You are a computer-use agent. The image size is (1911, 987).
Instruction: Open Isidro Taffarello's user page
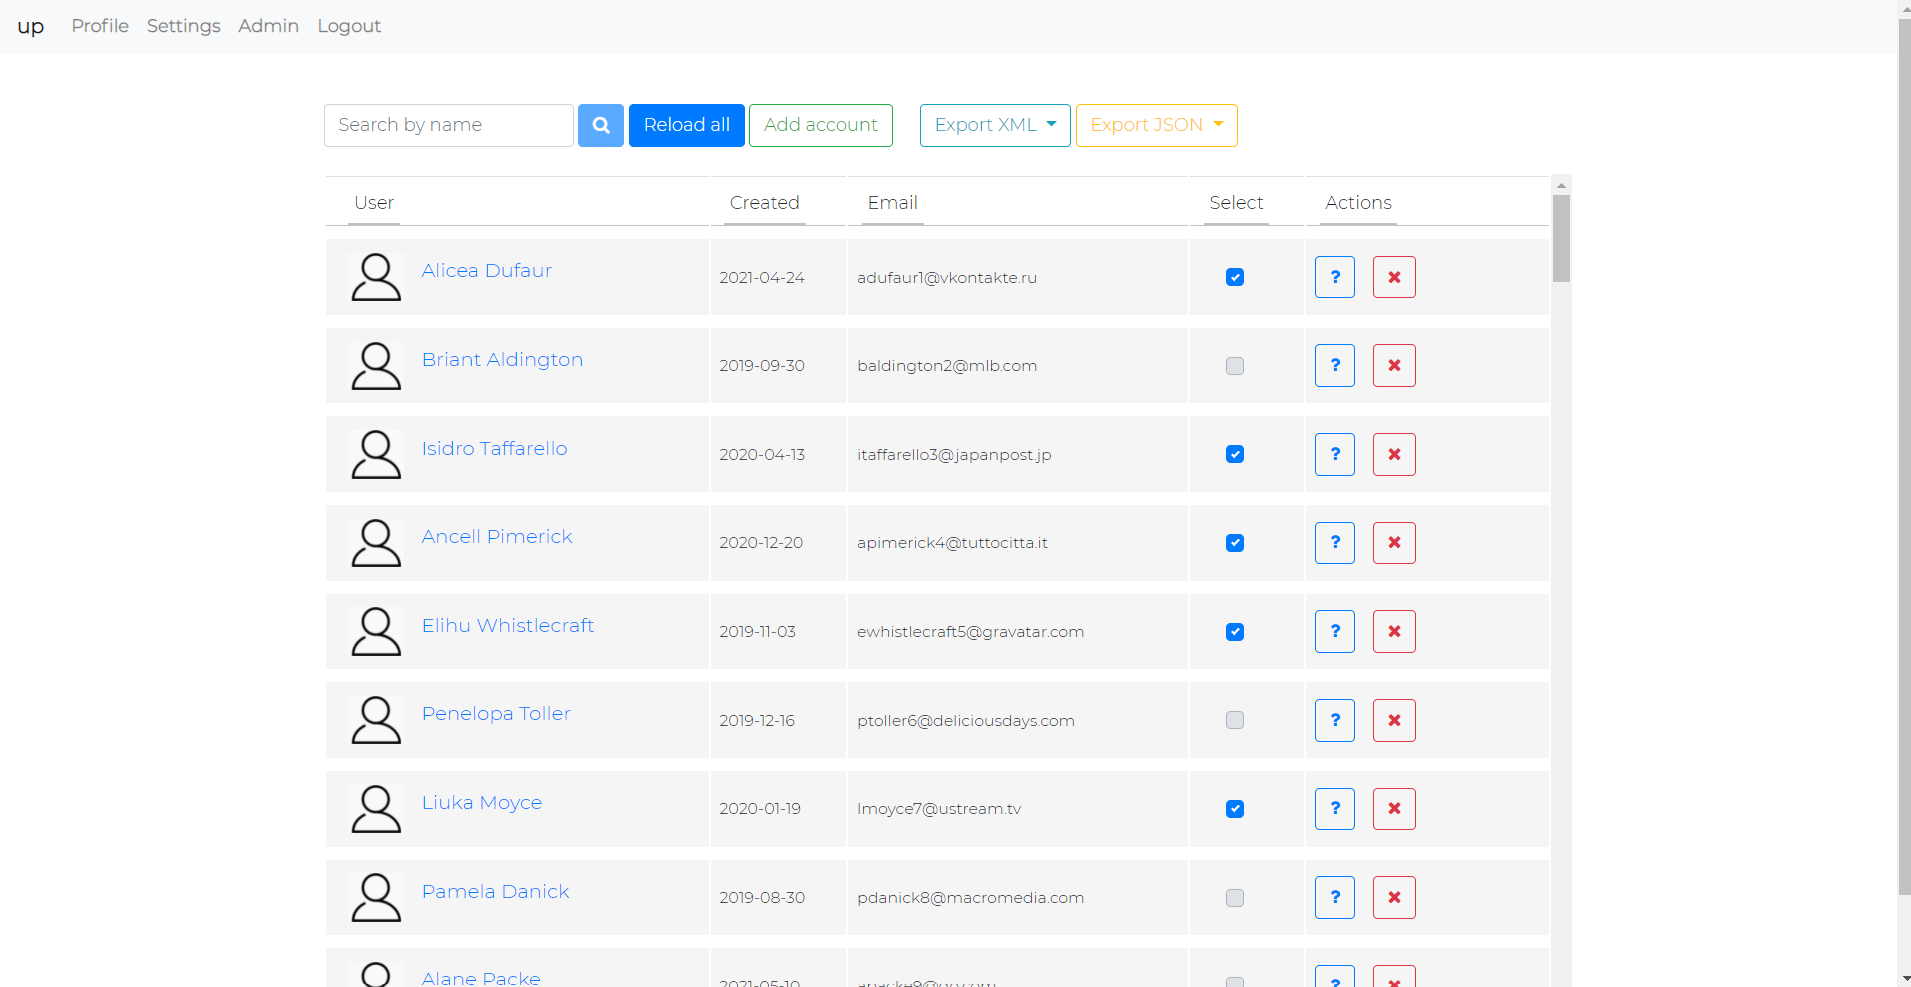pyautogui.click(x=494, y=448)
